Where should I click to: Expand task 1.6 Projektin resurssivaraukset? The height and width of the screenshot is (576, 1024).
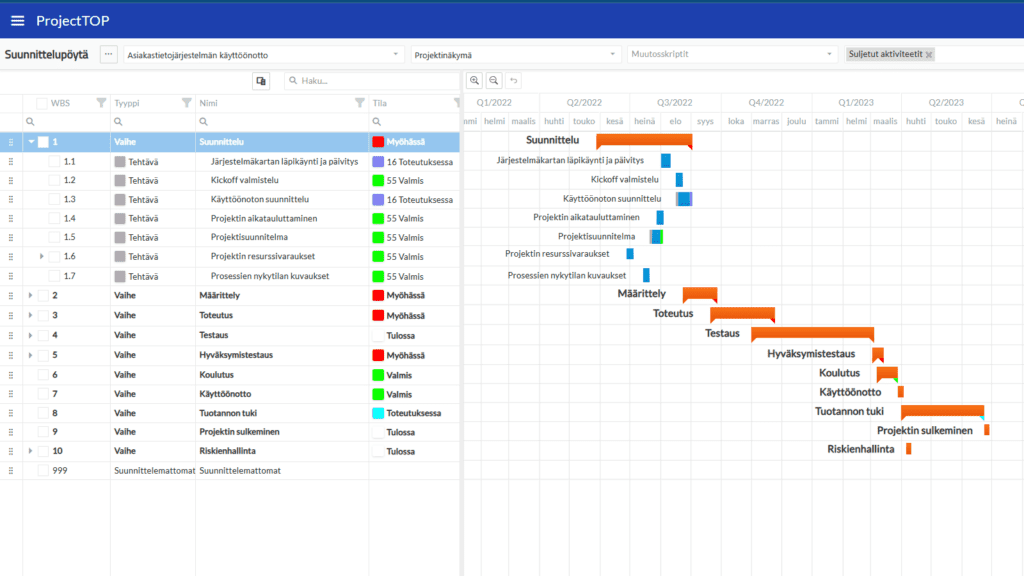[42, 257]
